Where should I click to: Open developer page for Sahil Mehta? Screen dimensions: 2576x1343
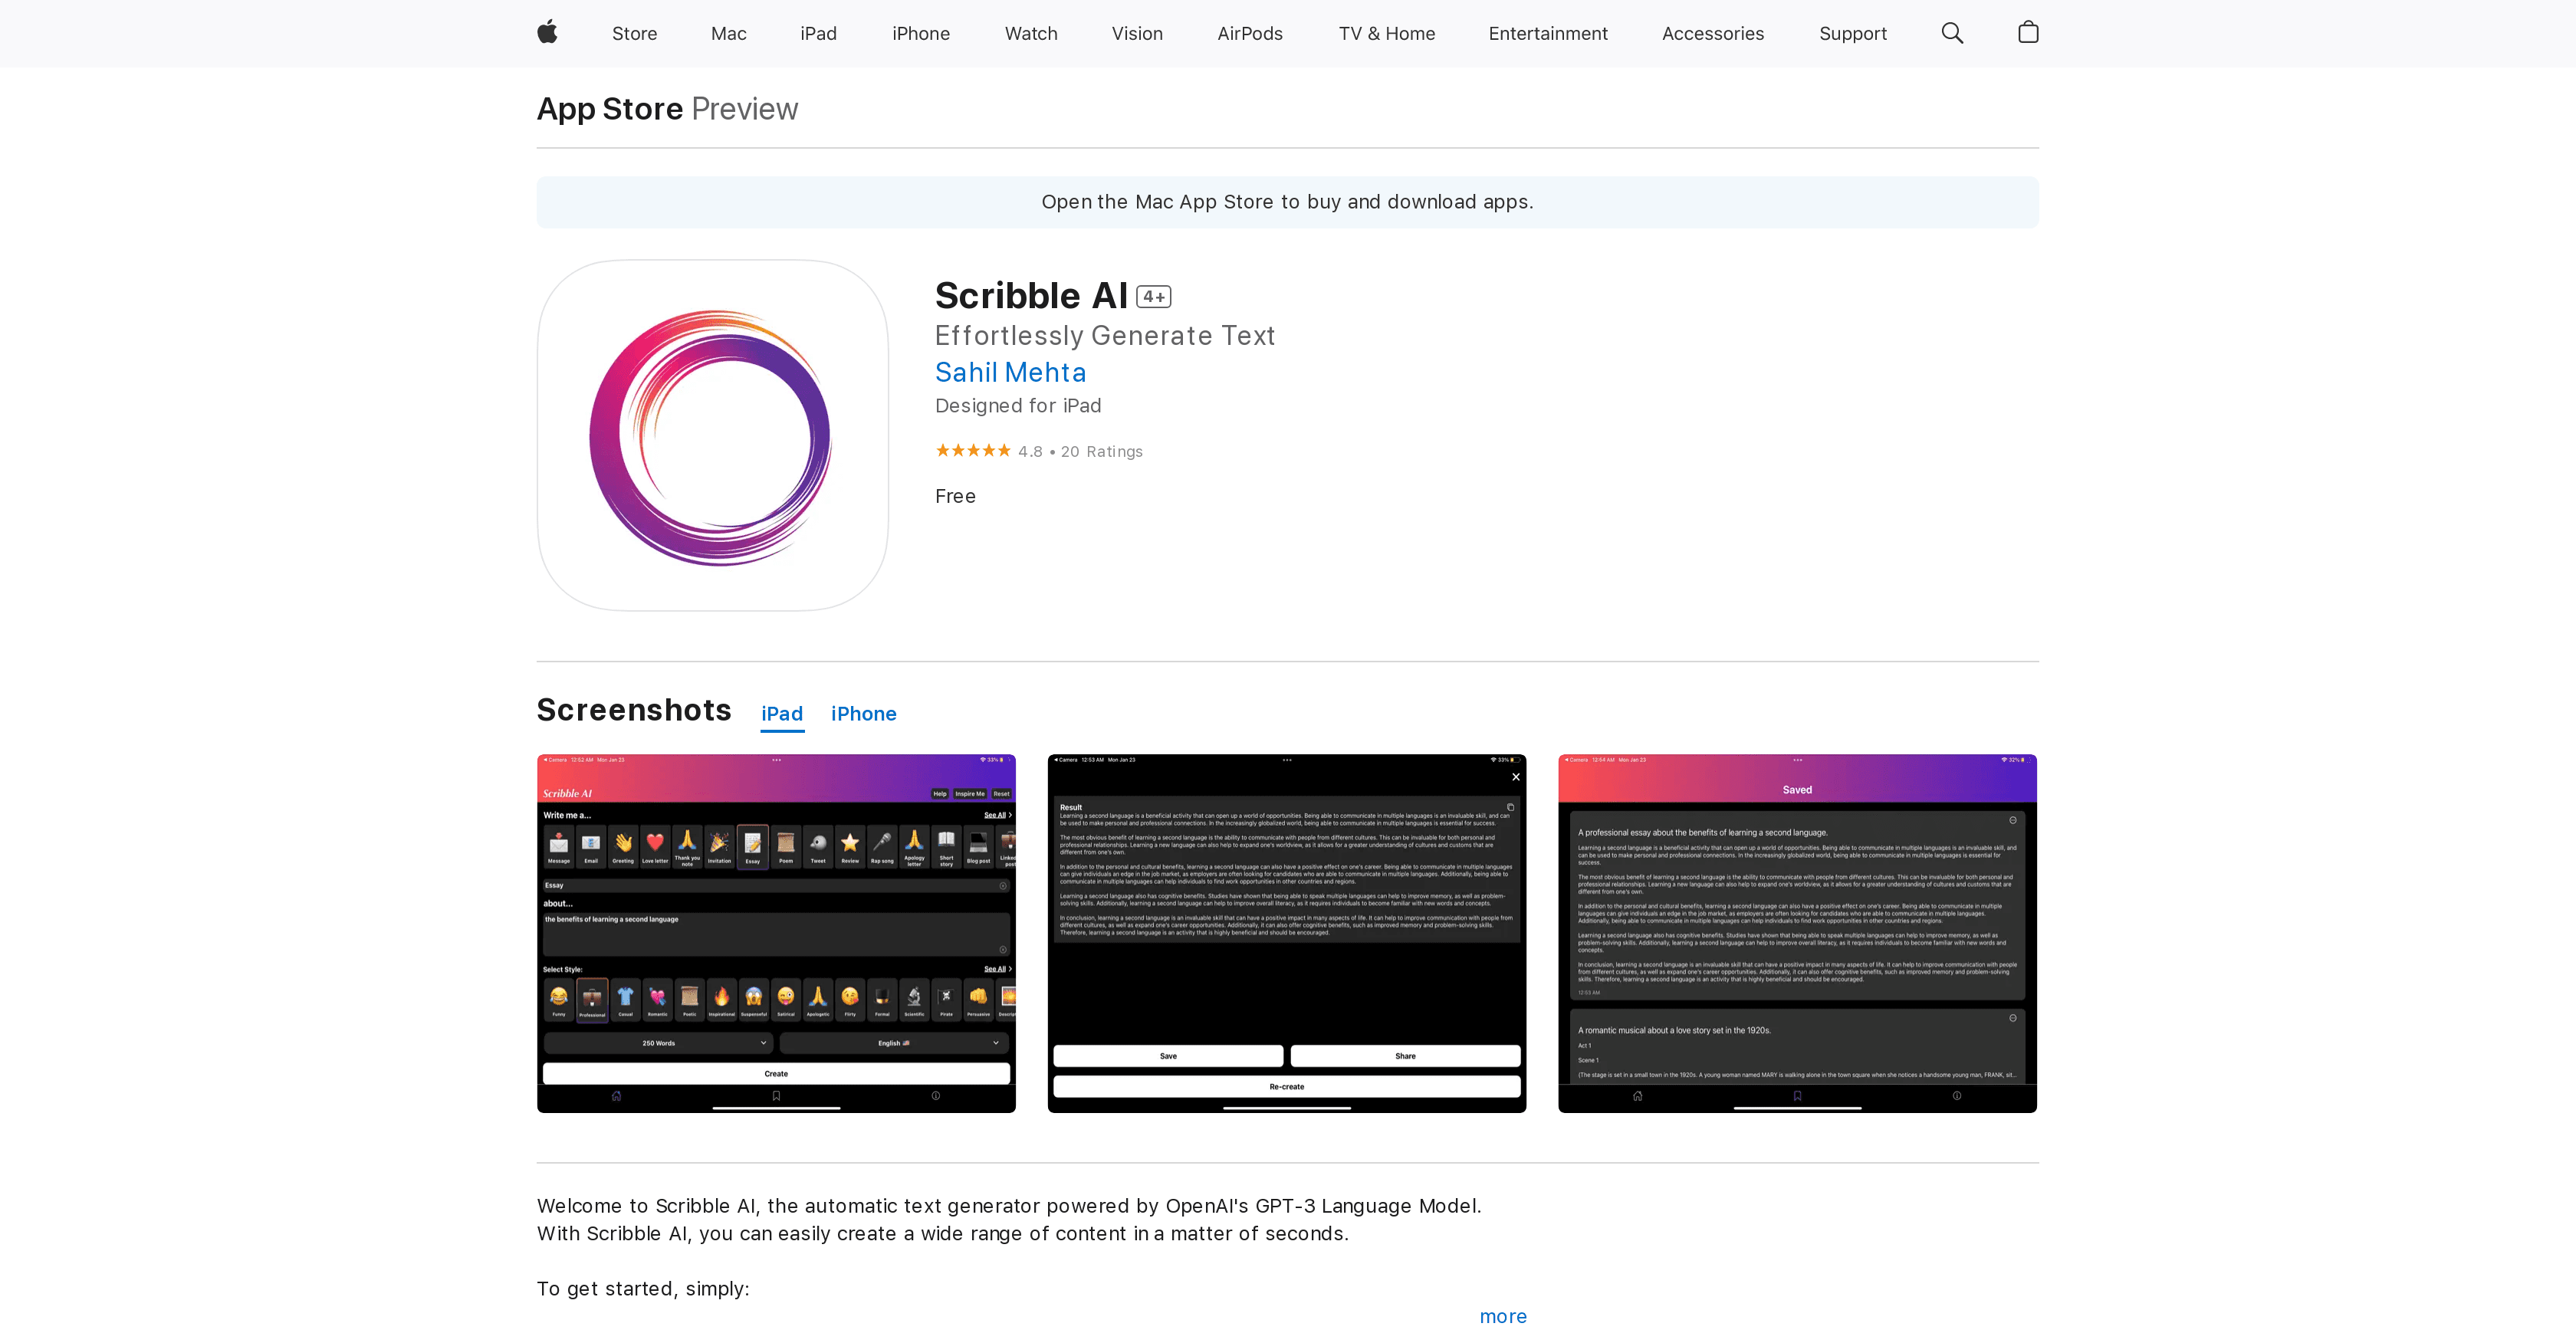[1010, 372]
